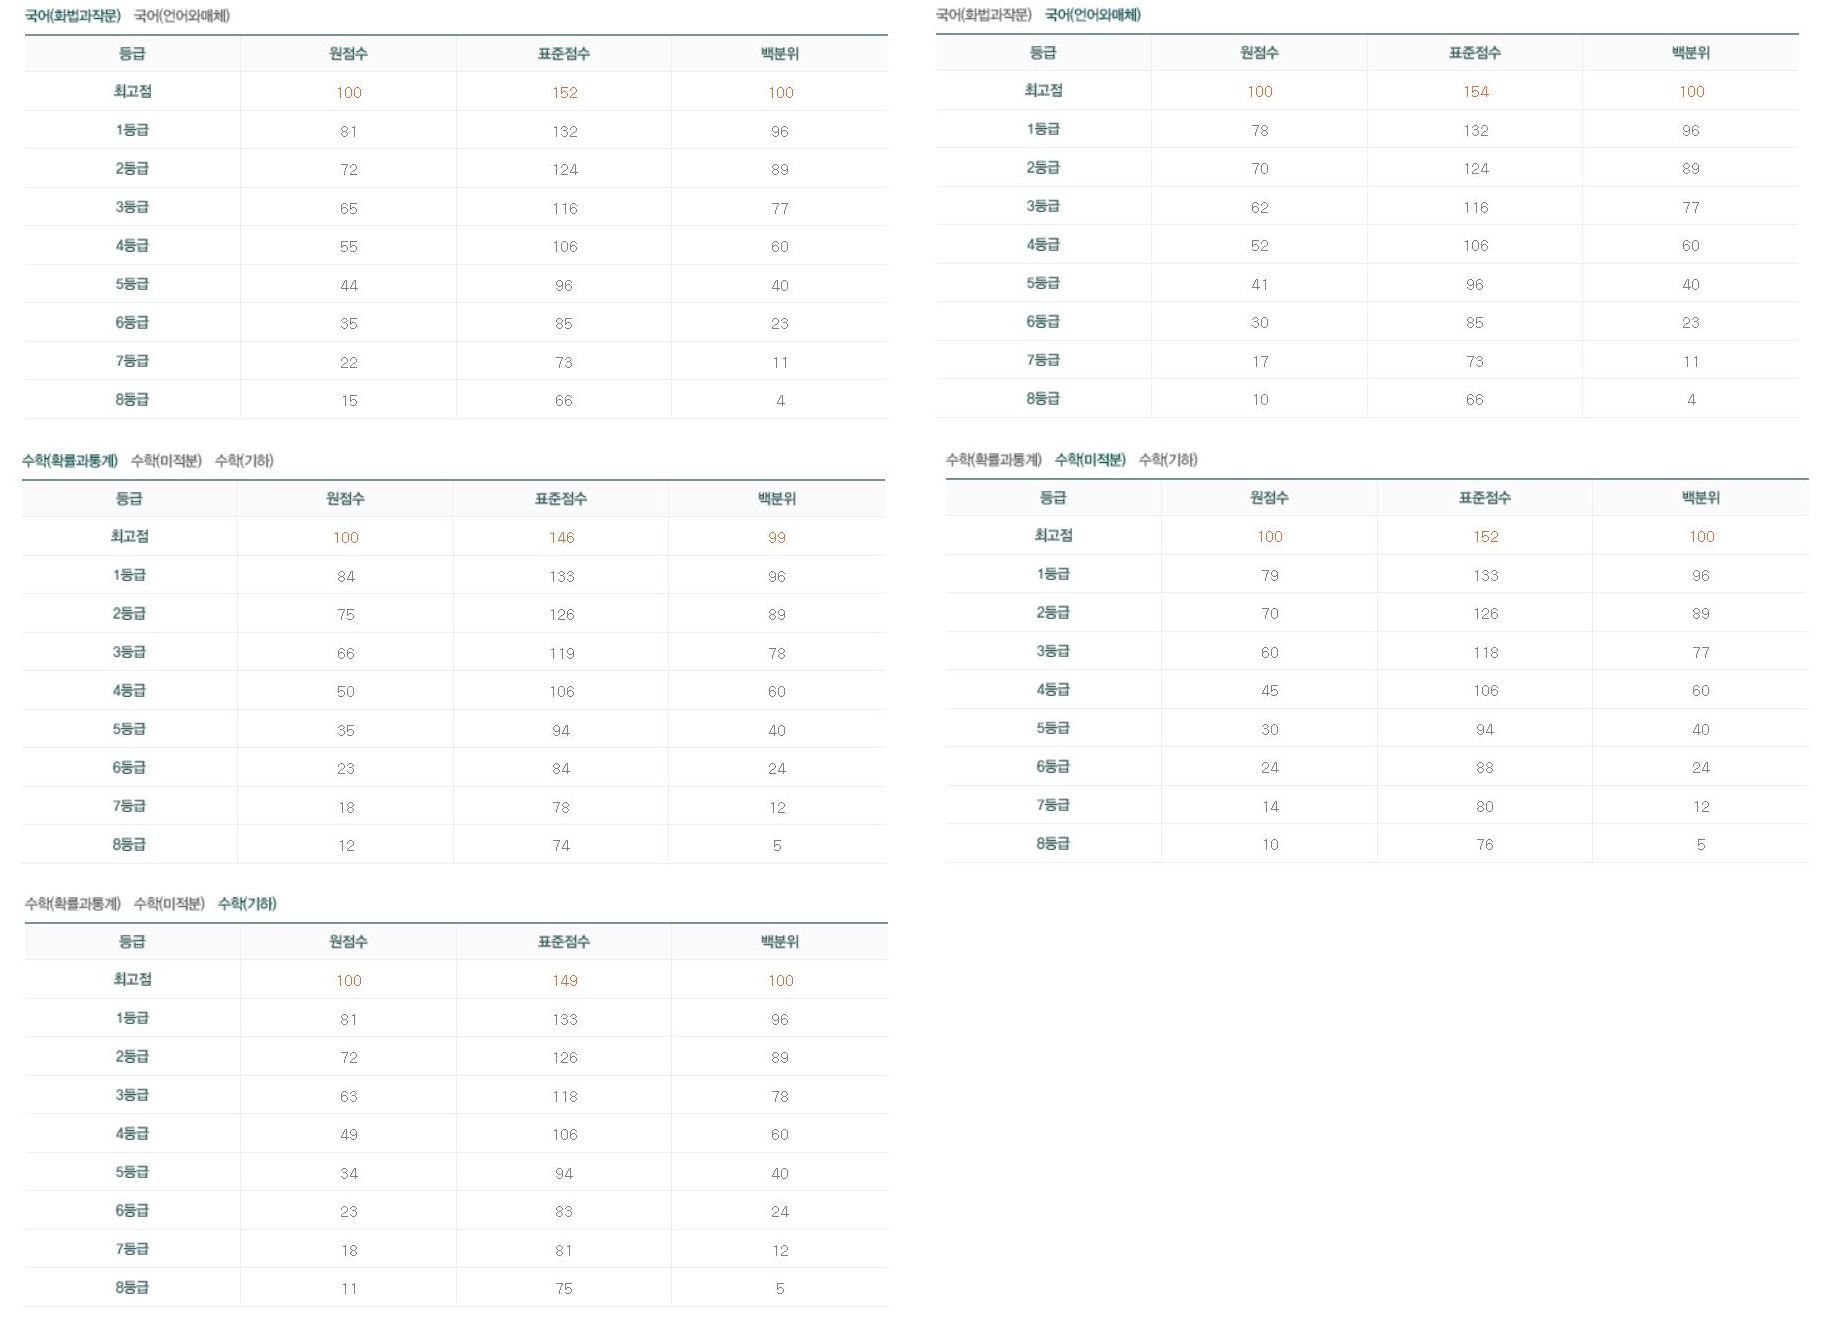
Task: Switch to 국어(화법과작문) tab above the 언어와매체 table
Action: (x=983, y=15)
